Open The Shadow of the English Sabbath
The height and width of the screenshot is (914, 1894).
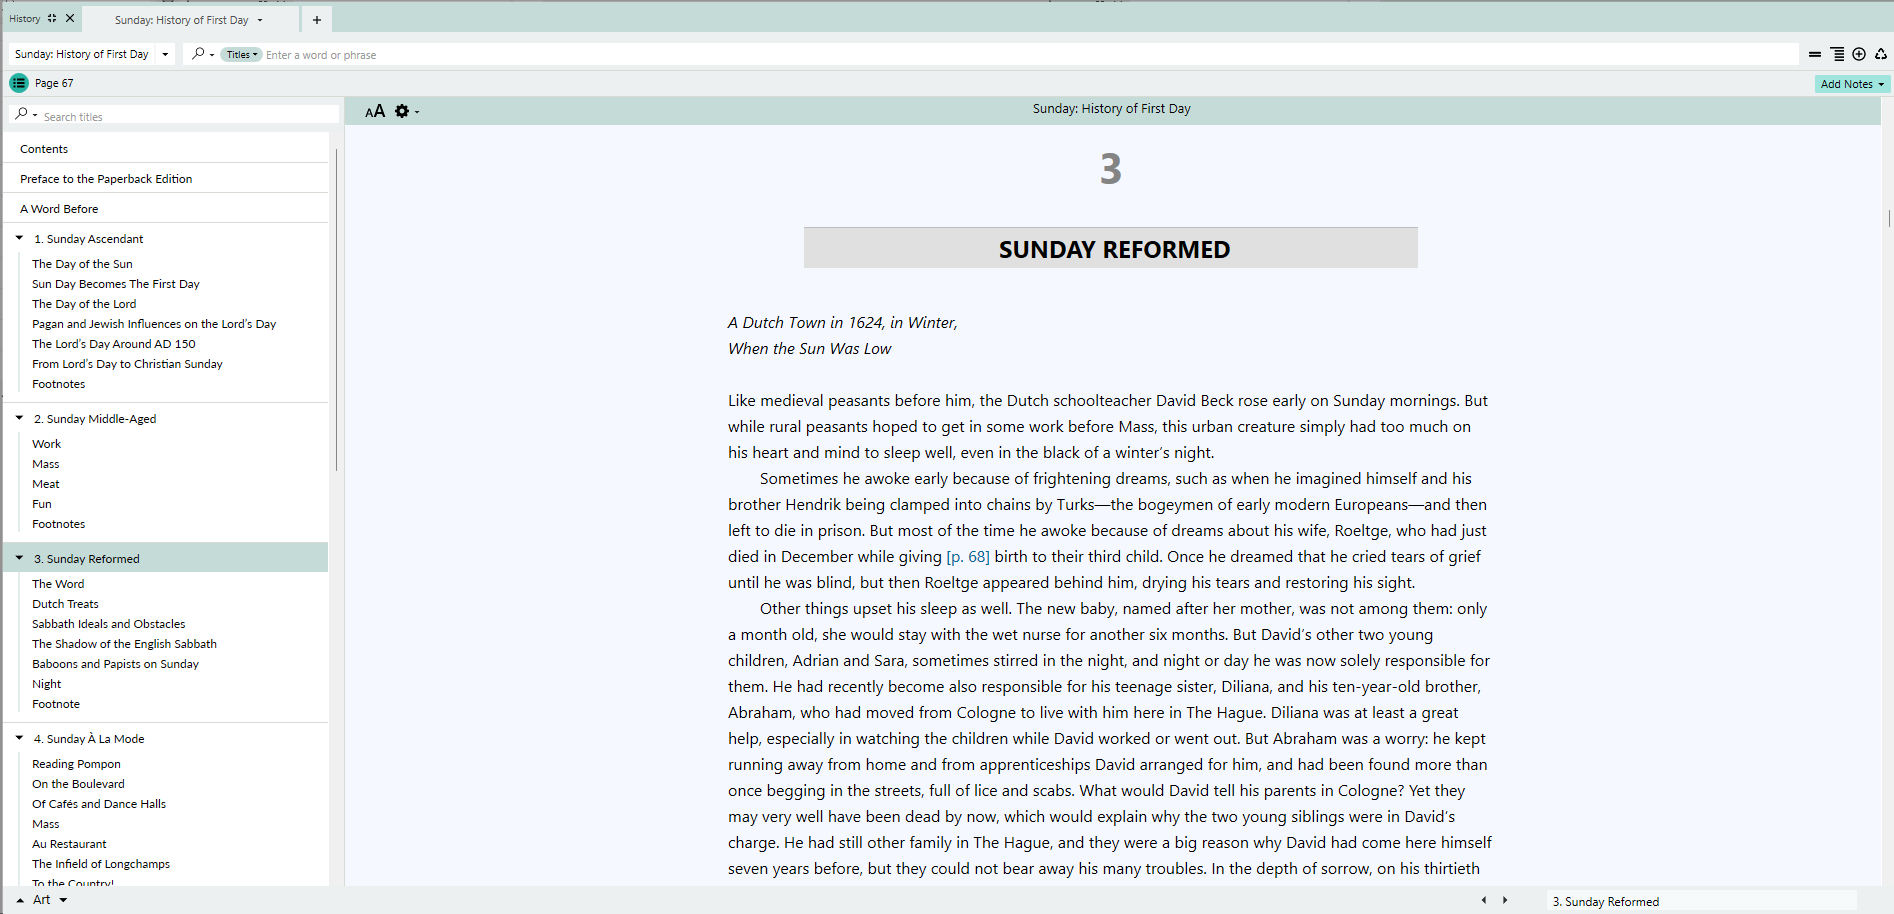click(x=124, y=644)
